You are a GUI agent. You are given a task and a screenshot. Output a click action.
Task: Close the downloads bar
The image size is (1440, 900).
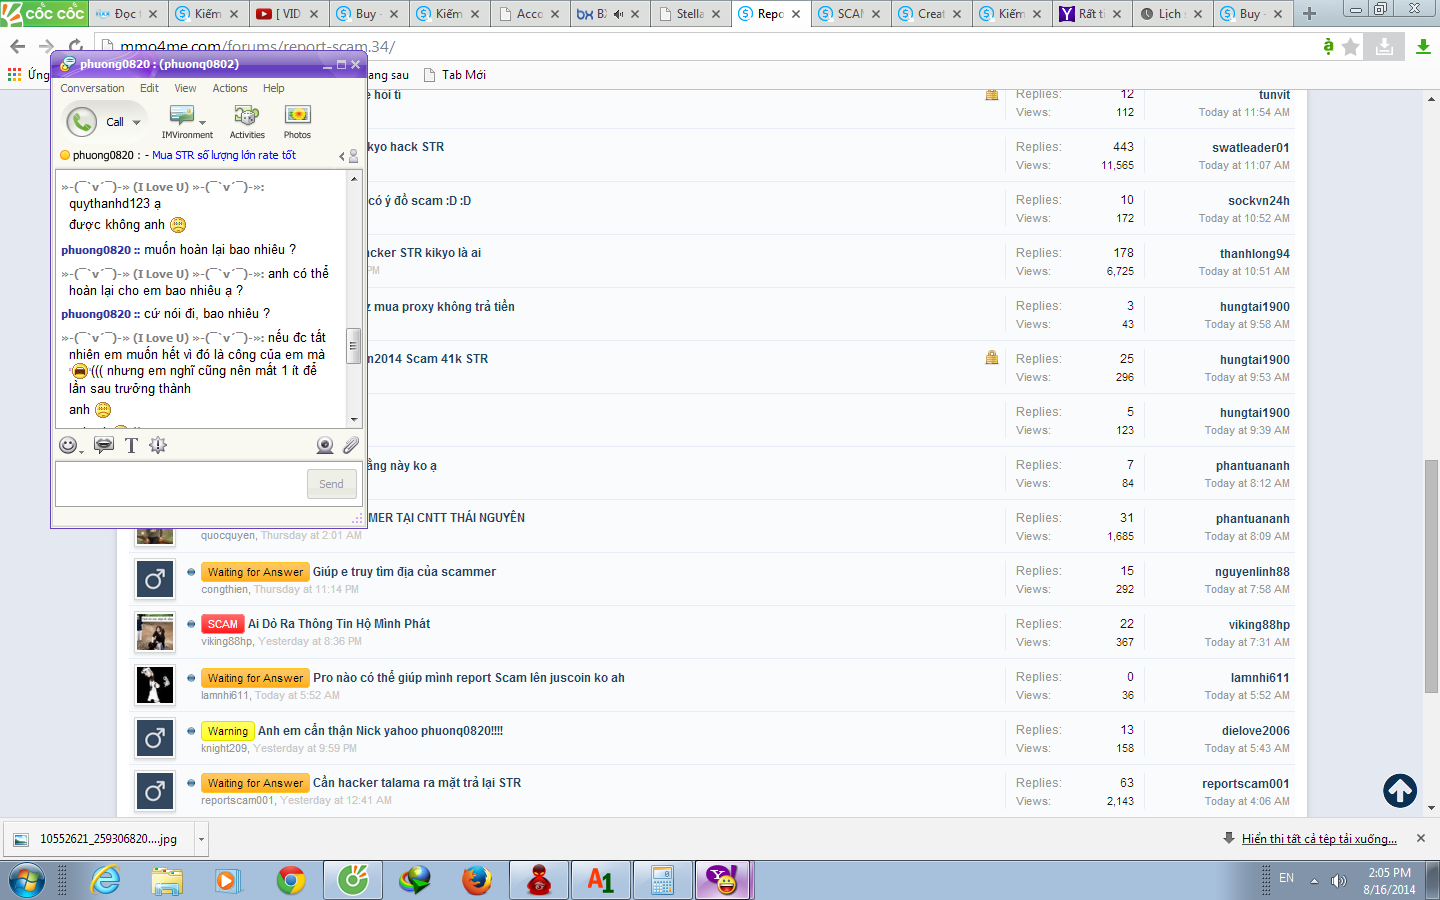point(1421,838)
